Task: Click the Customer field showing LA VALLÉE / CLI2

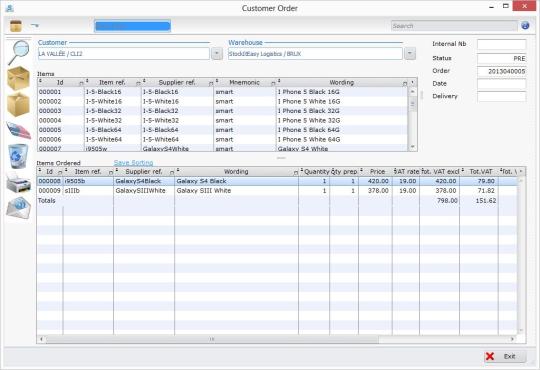Action: click(124, 54)
